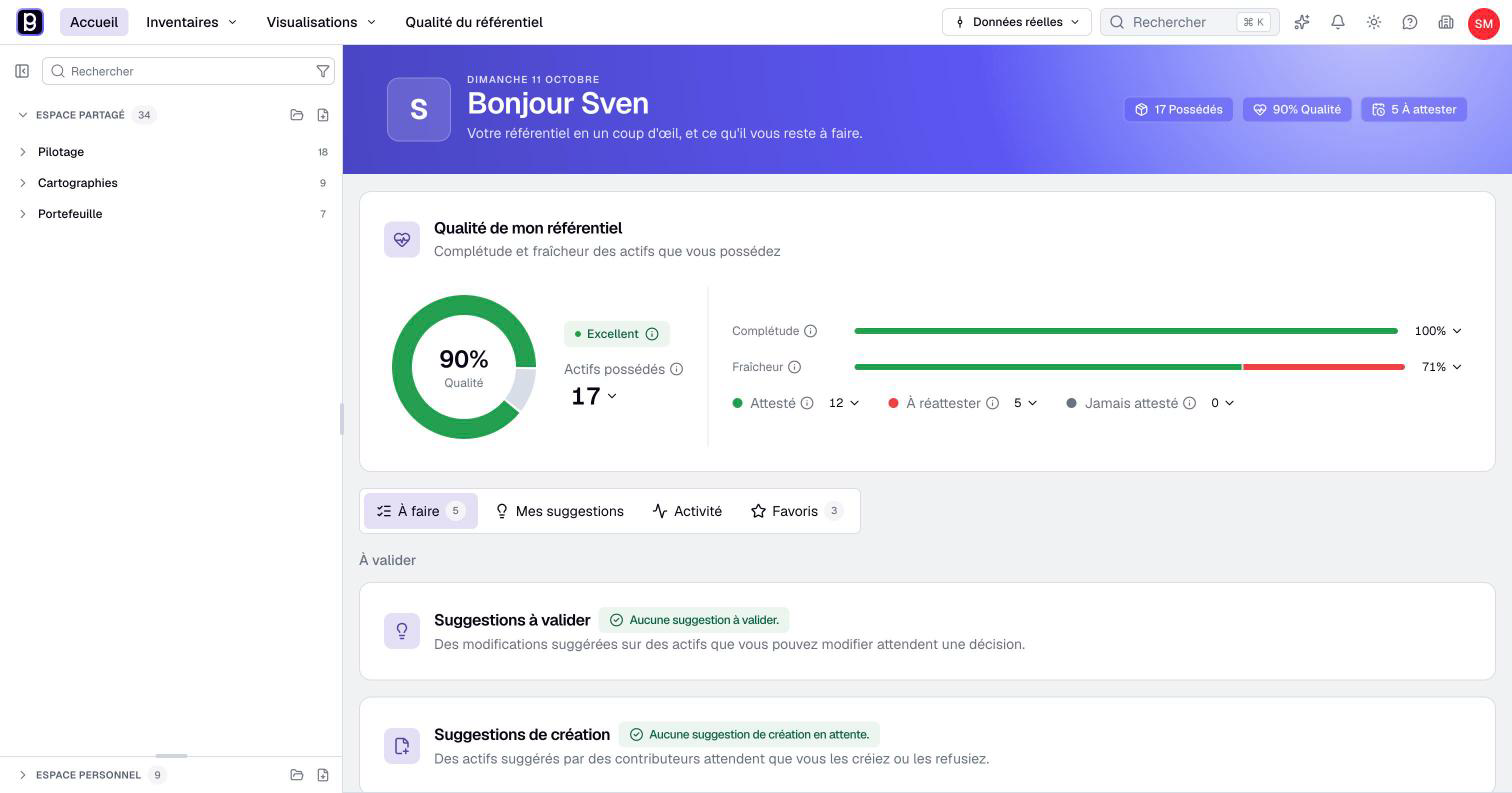This screenshot has height=793, width=1512.
Task: Select the Accueil nav item
Action: click(x=94, y=22)
